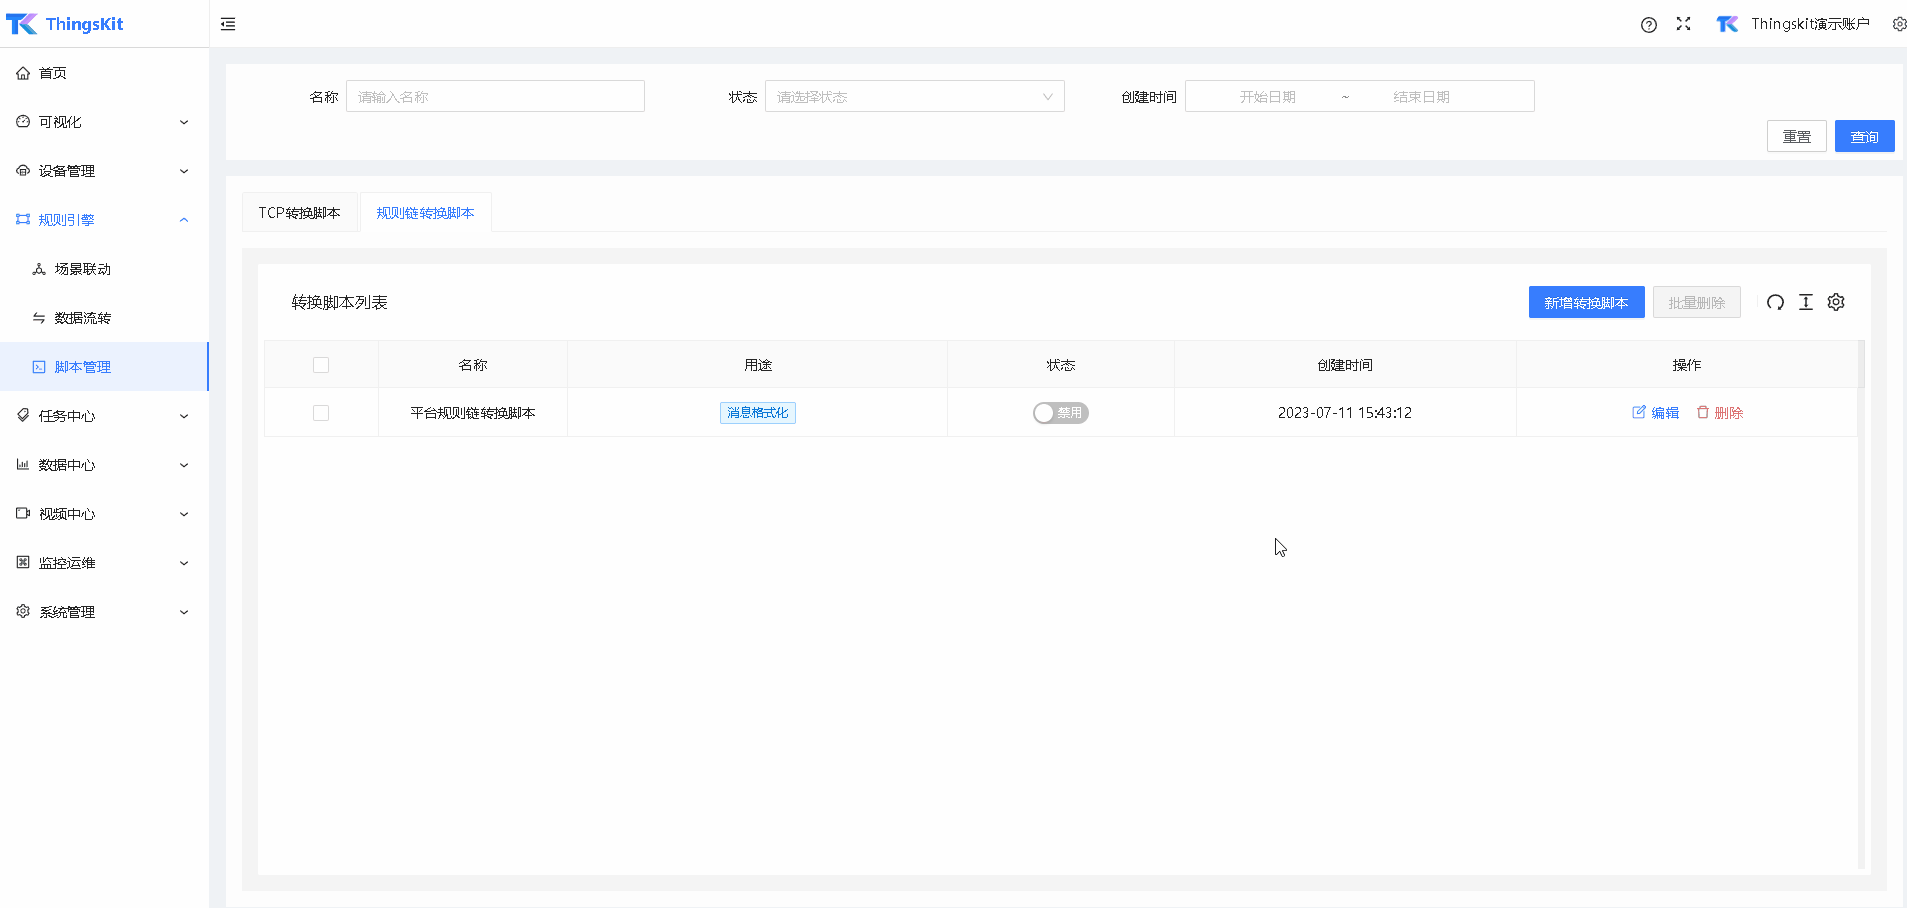Open table column settings gear
Screen dimensions: 1907x908
point(1836,302)
